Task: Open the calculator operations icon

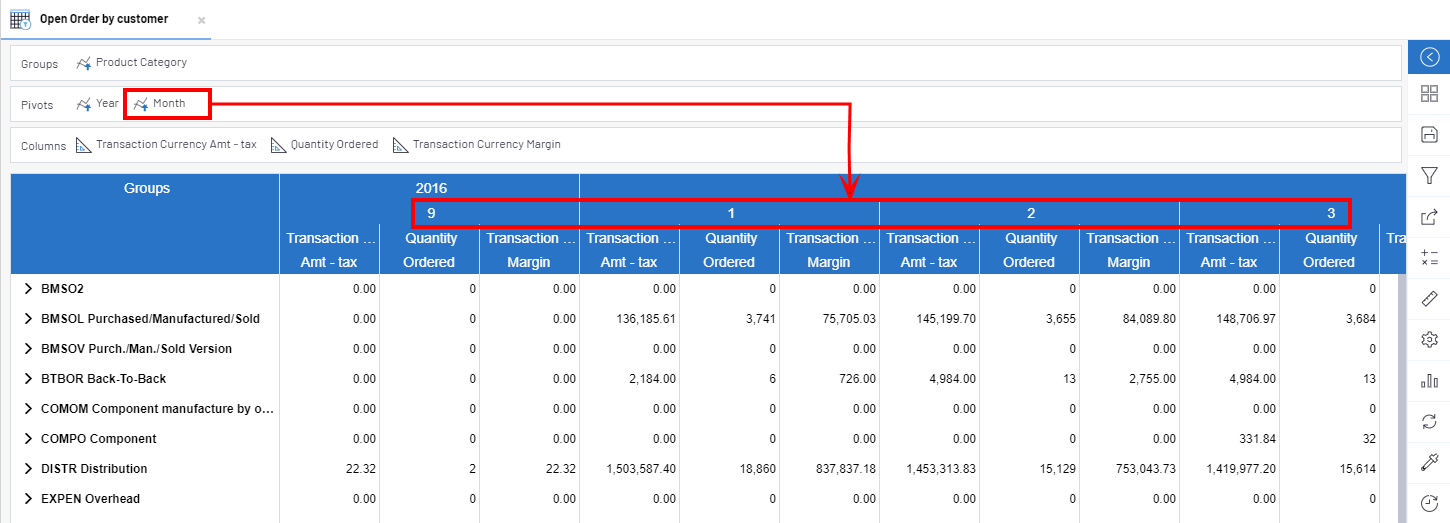Action: [x=1429, y=258]
